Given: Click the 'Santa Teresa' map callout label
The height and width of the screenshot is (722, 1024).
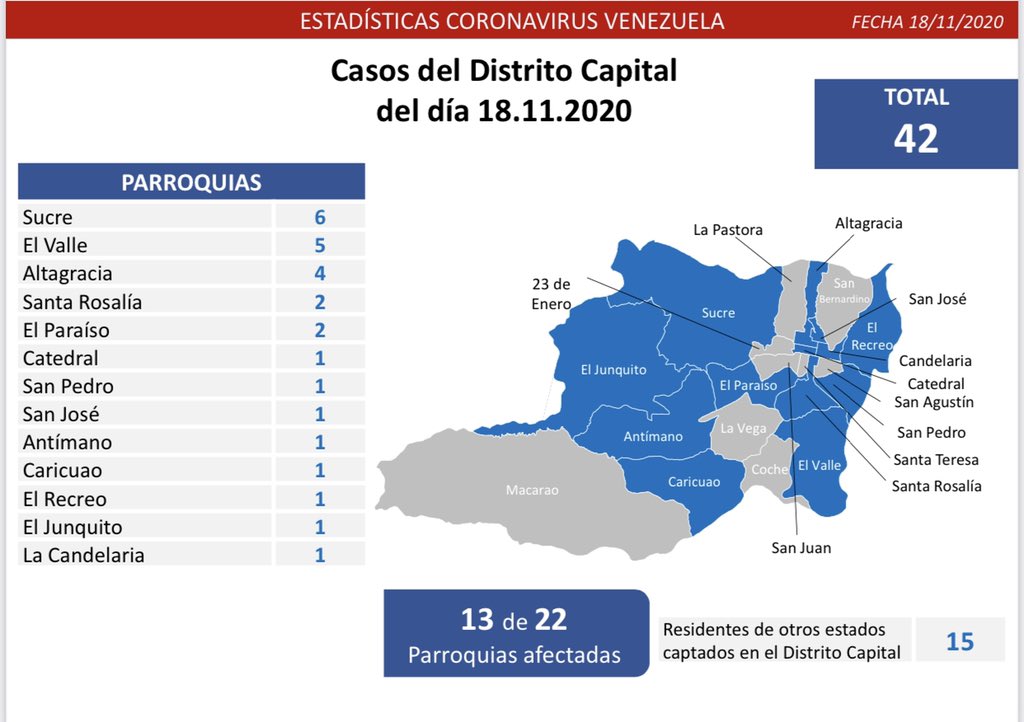Looking at the screenshot, I should [x=936, y=460].
